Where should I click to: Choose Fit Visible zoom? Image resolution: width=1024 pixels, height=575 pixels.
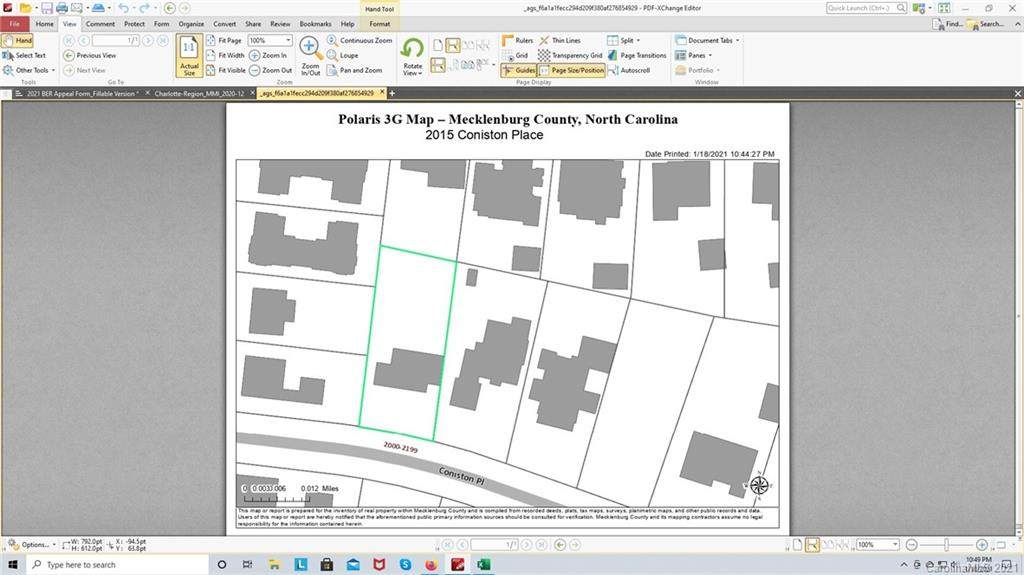[x=226, y=70]
